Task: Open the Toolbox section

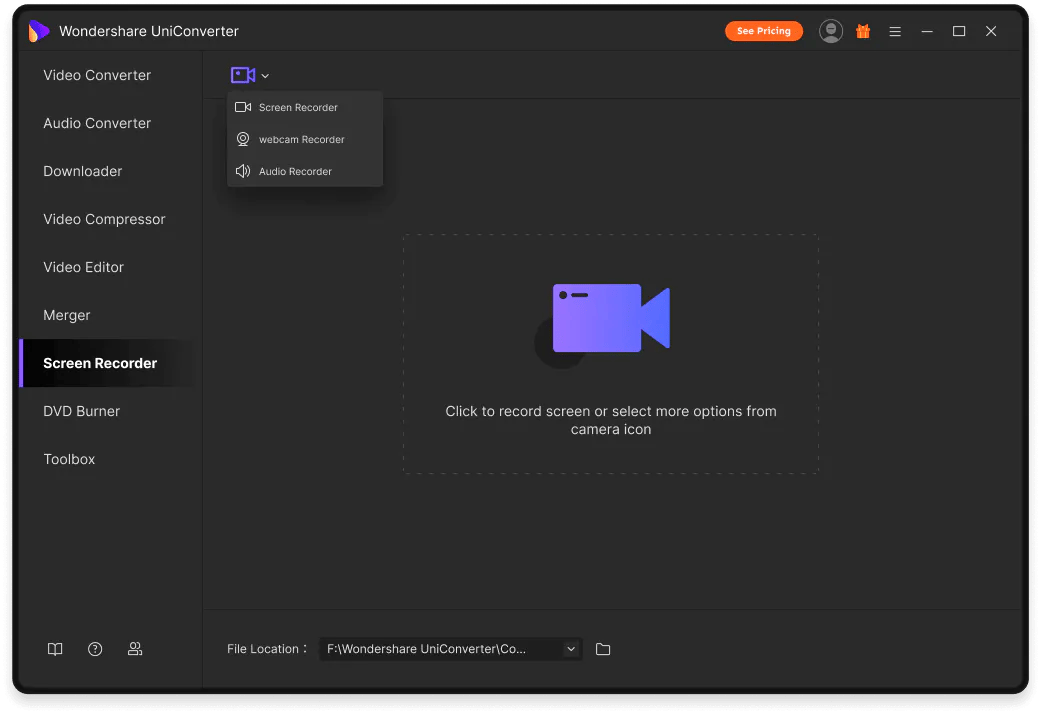Action: point(69,459)
